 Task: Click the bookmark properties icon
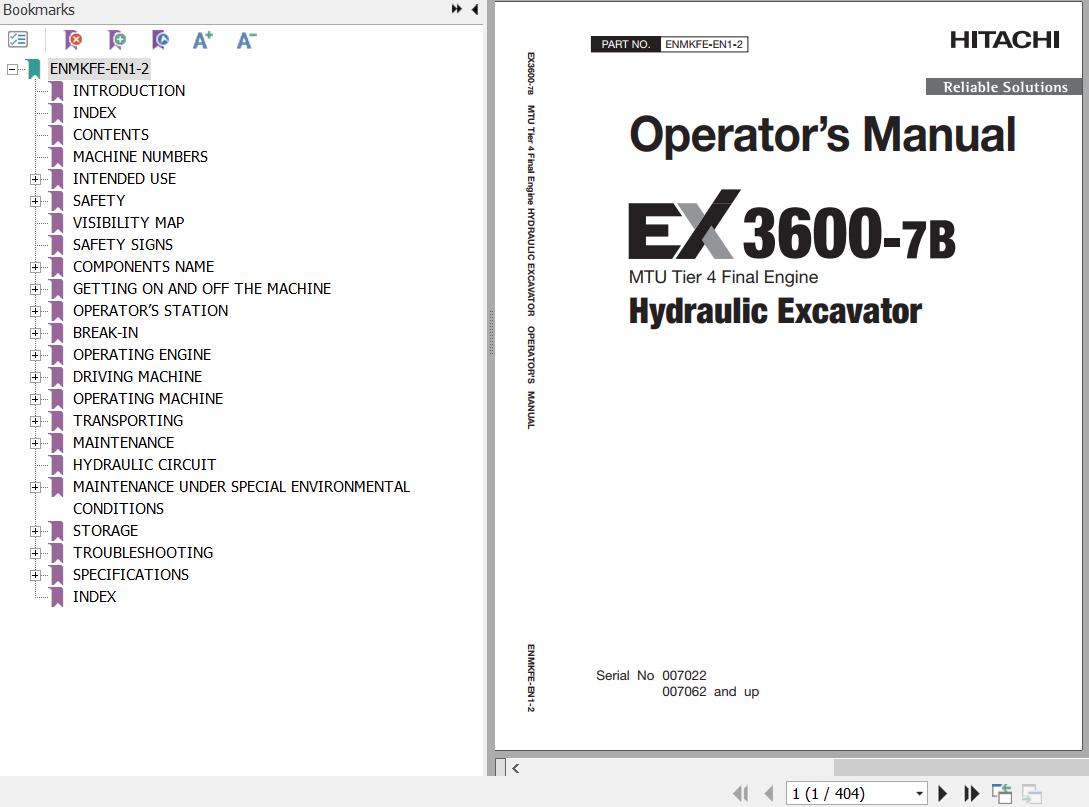click(x=160, y=40)
